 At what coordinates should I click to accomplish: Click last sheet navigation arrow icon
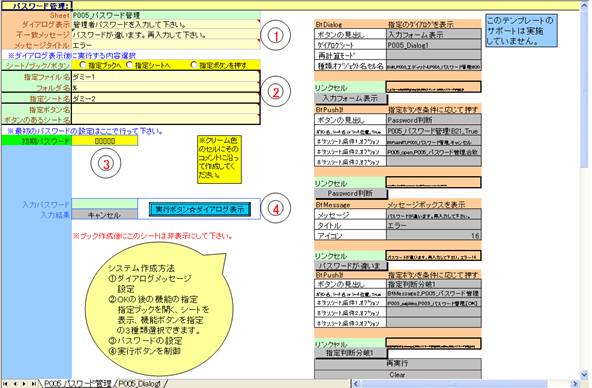click(34, 383)
